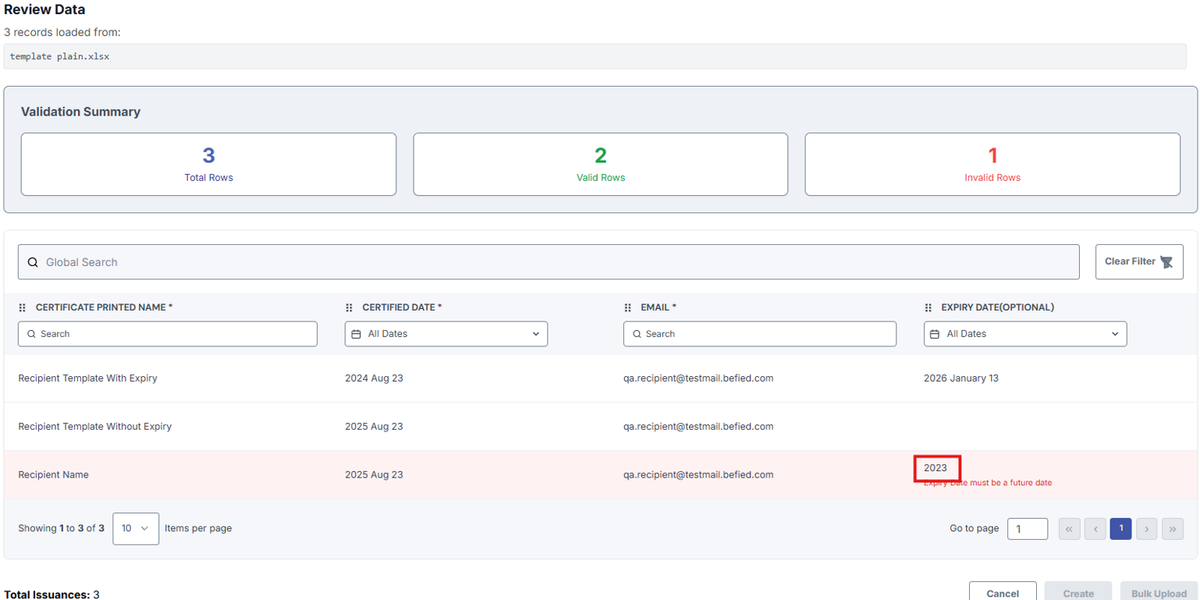This screenshot has width=1200, height=600.
Task: Click the Total Issuances: 3 label
Action: (52, 594)
